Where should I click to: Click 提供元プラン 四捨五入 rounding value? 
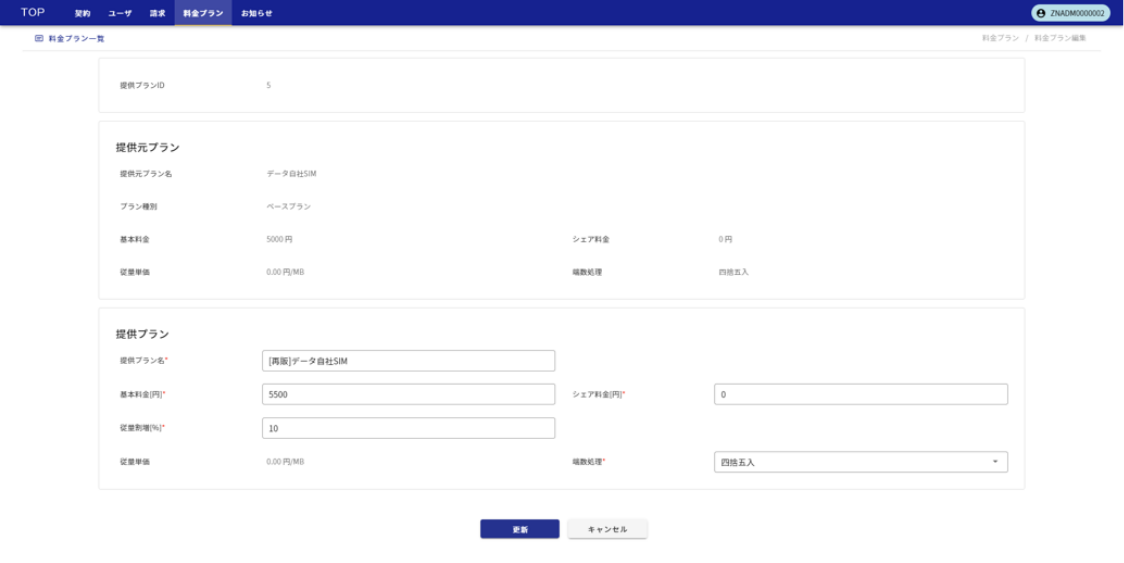point(733,273)
